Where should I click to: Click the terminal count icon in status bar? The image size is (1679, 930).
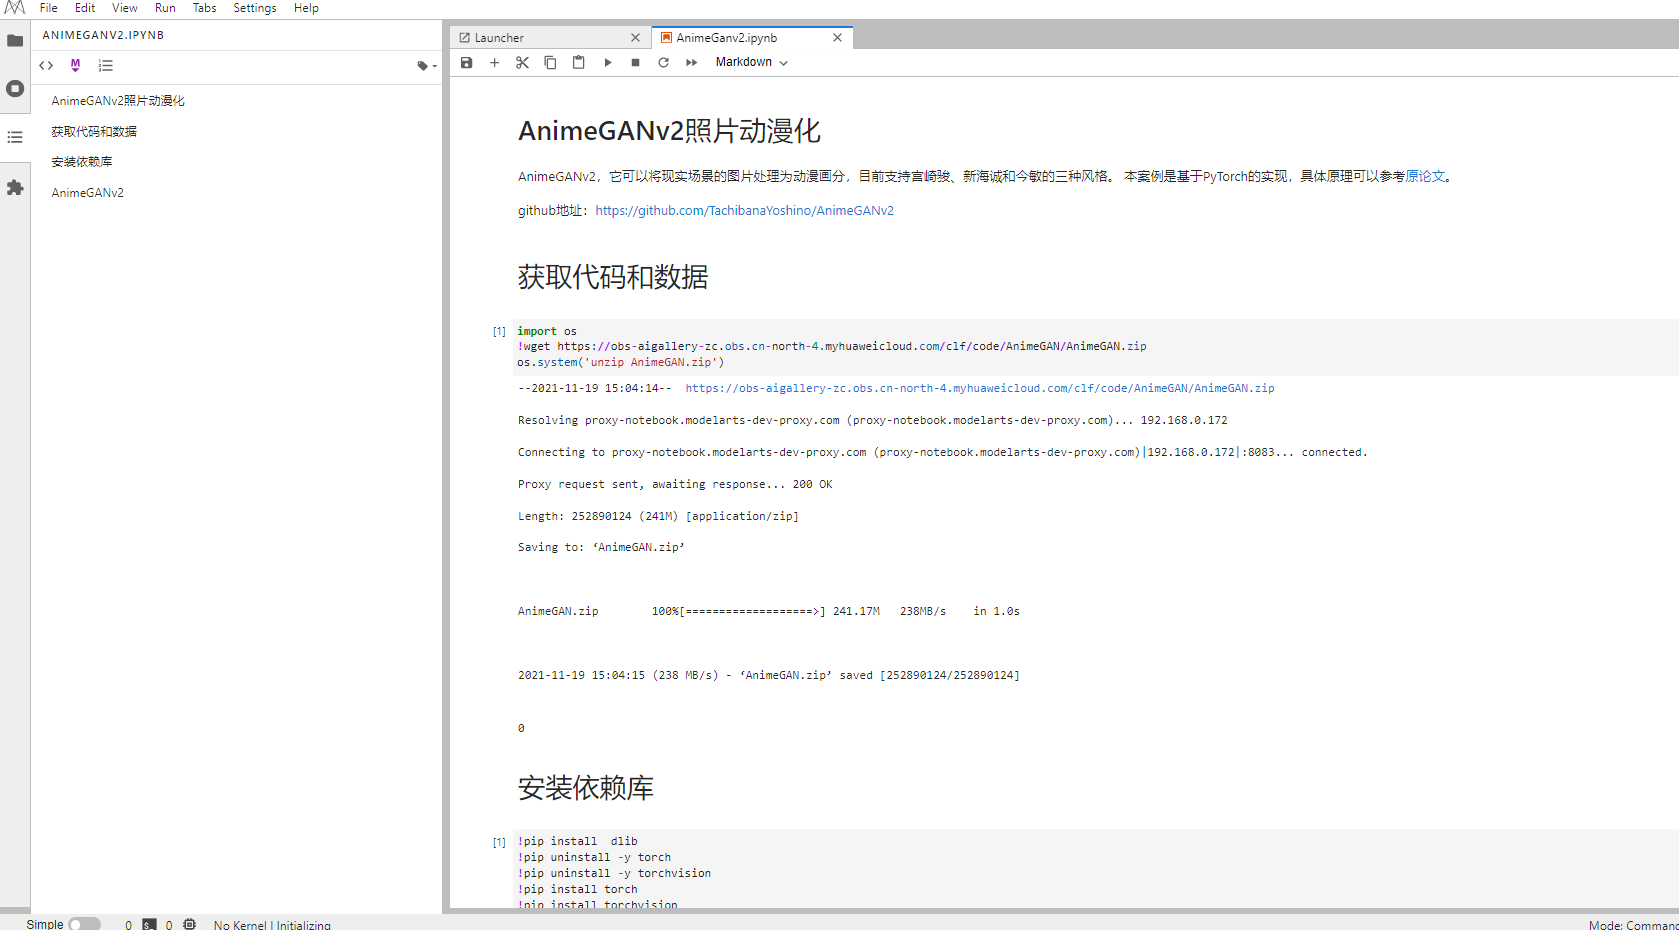[149, 924]
